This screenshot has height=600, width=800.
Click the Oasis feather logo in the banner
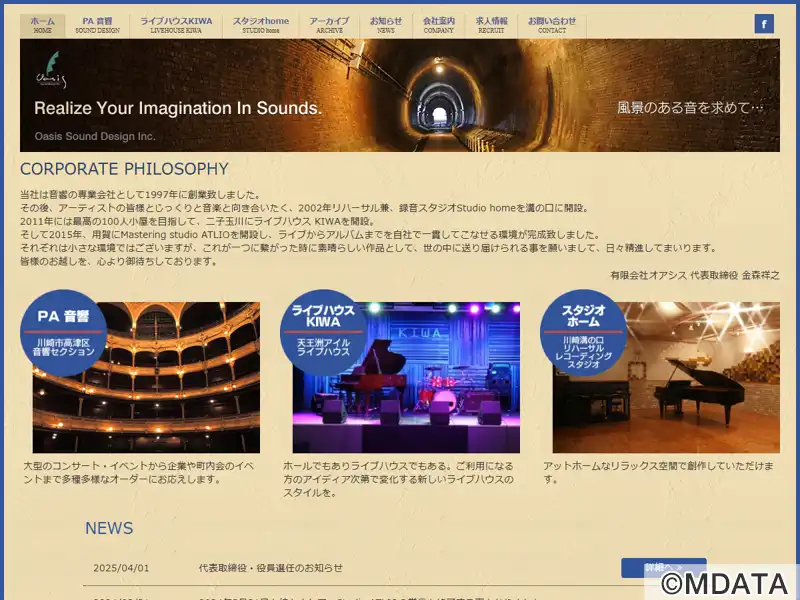[x=51, y=70]
